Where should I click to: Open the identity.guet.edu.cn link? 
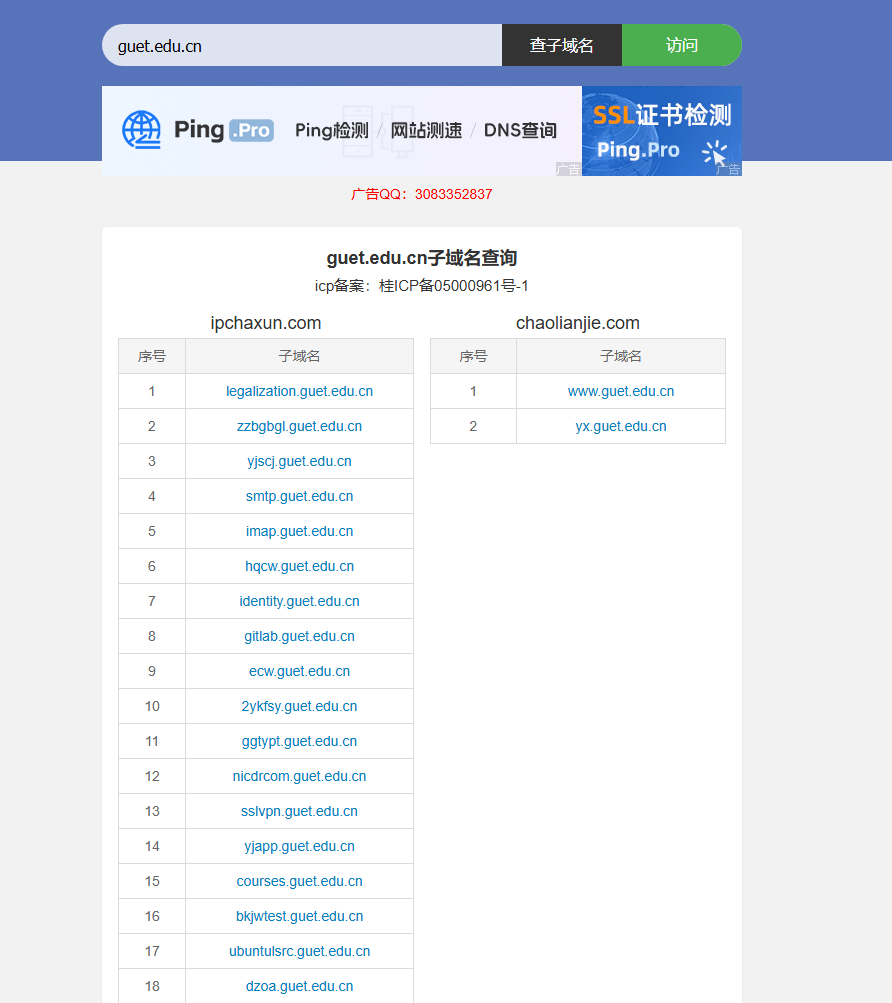point(299,601)
